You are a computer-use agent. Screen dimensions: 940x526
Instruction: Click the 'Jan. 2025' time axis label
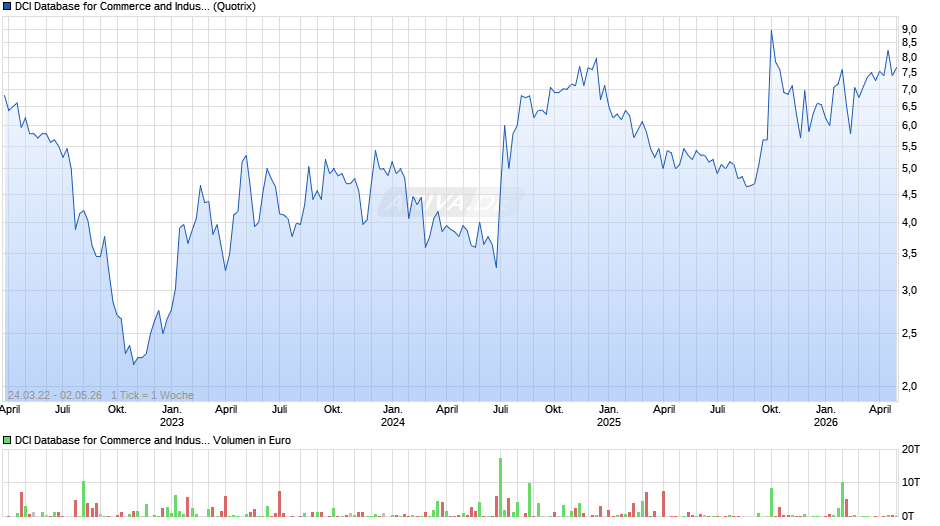click(x=608, y=416)
